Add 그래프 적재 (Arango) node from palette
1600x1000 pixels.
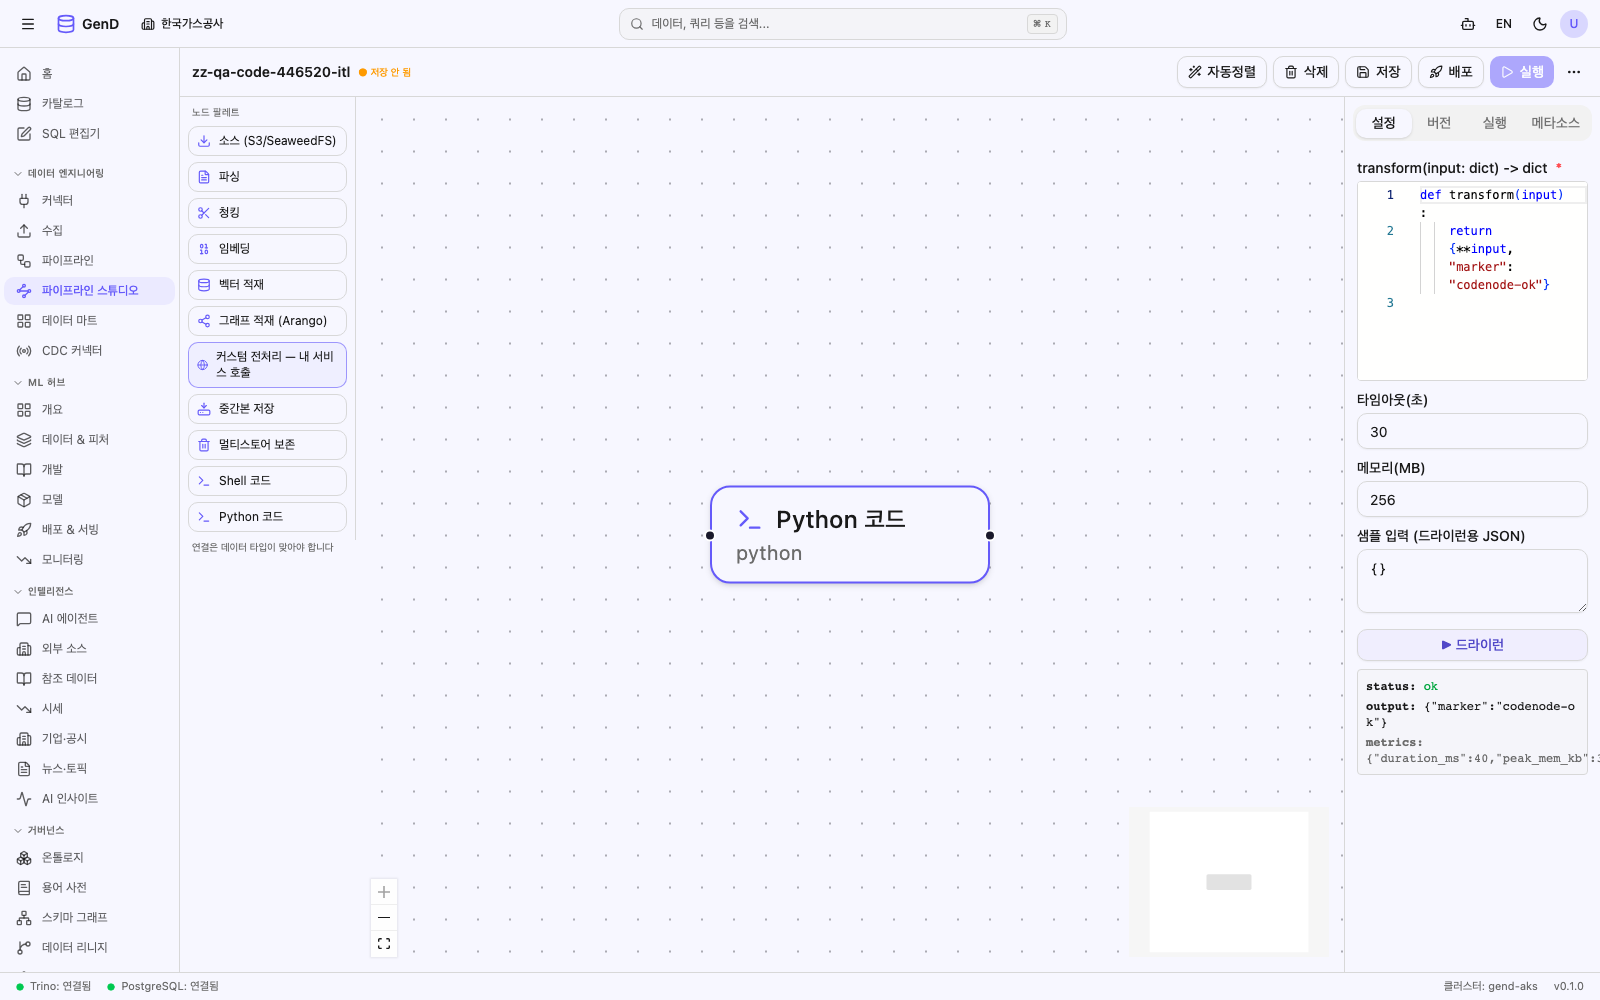pos(267,321)
